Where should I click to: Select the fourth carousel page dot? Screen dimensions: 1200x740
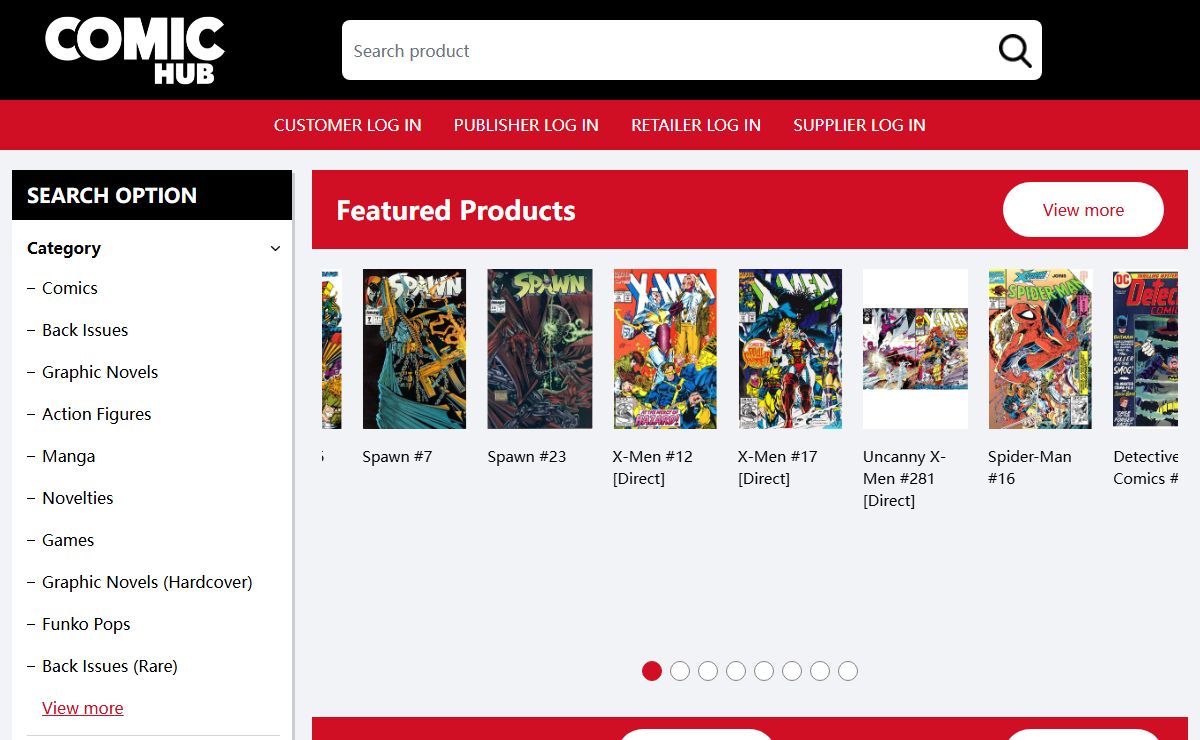point(736,671)
